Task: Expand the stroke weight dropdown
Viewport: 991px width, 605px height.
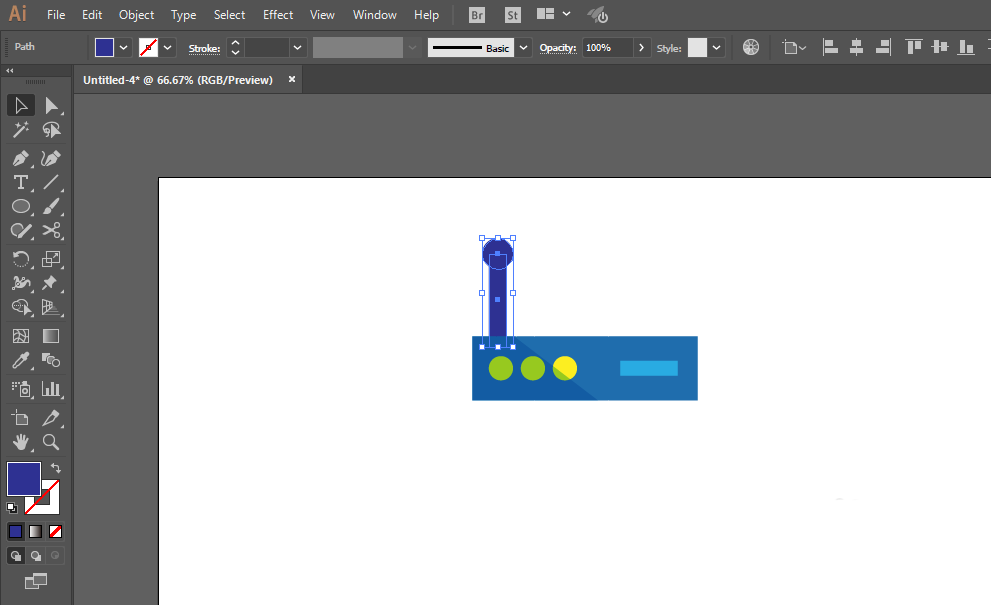Action: [297, 47]
